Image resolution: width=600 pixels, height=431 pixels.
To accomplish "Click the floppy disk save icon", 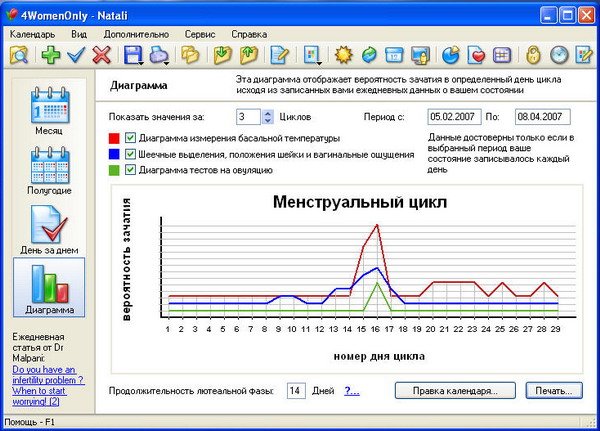I will point(133,55).
